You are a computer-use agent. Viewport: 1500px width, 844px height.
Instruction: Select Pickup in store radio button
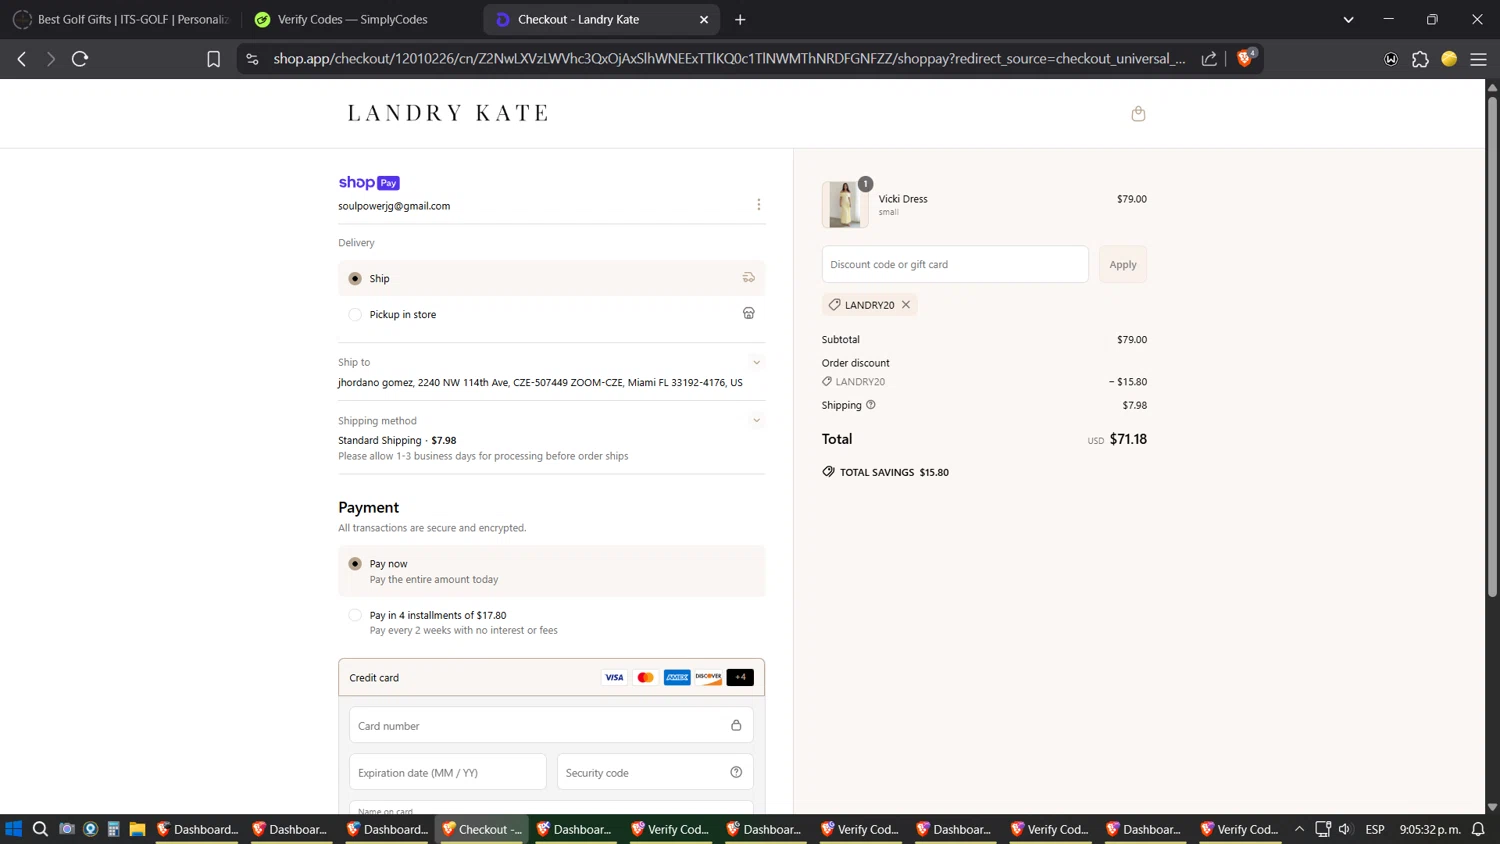(355, 314)
